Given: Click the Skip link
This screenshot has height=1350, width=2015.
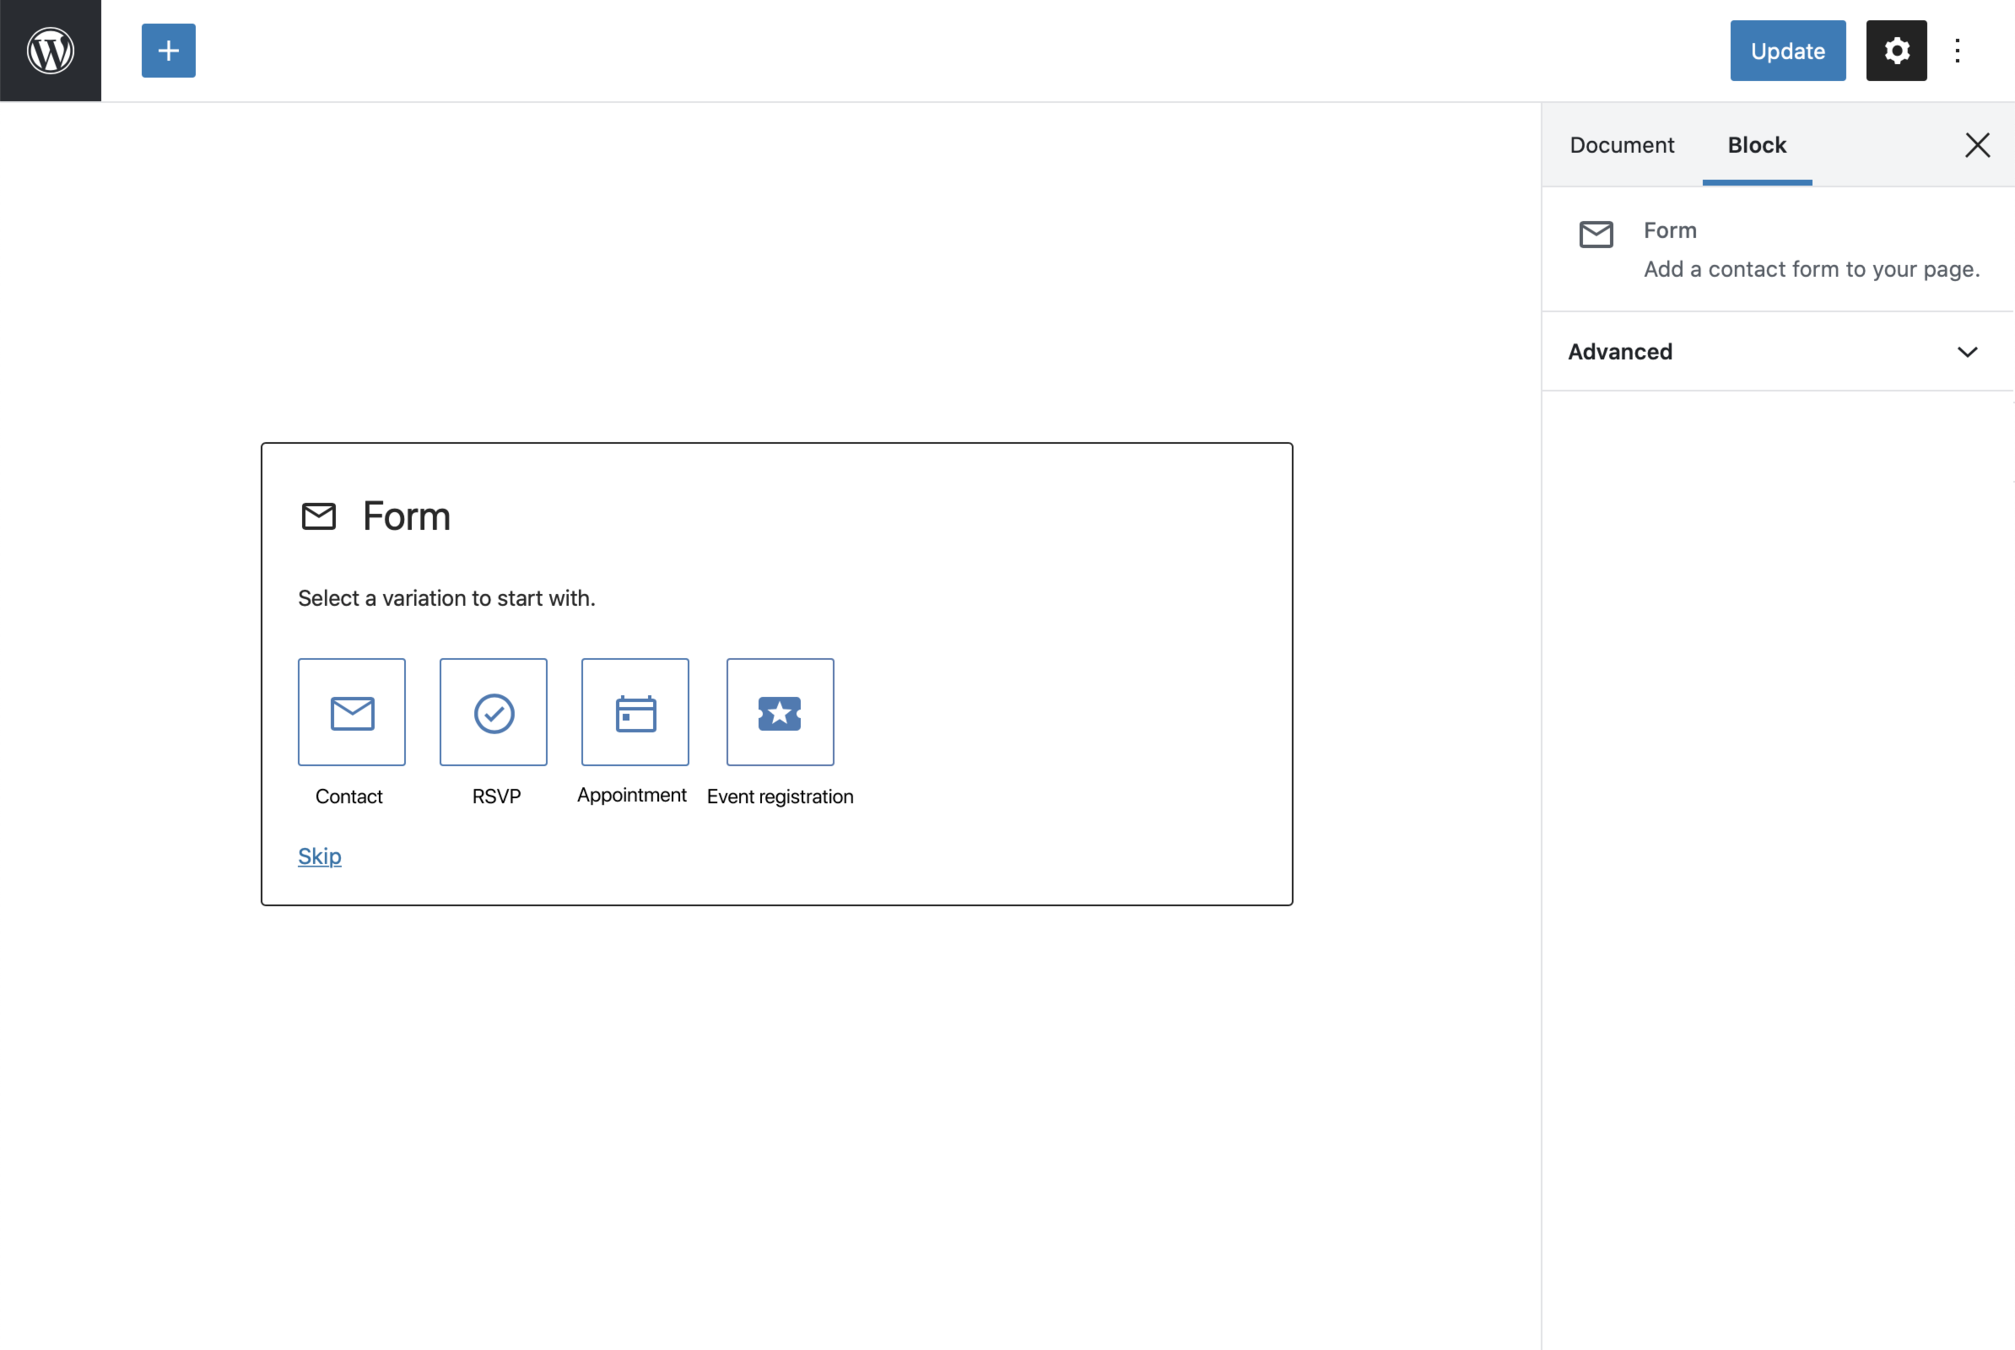Looking at the screenshot, I should point(320,856).
